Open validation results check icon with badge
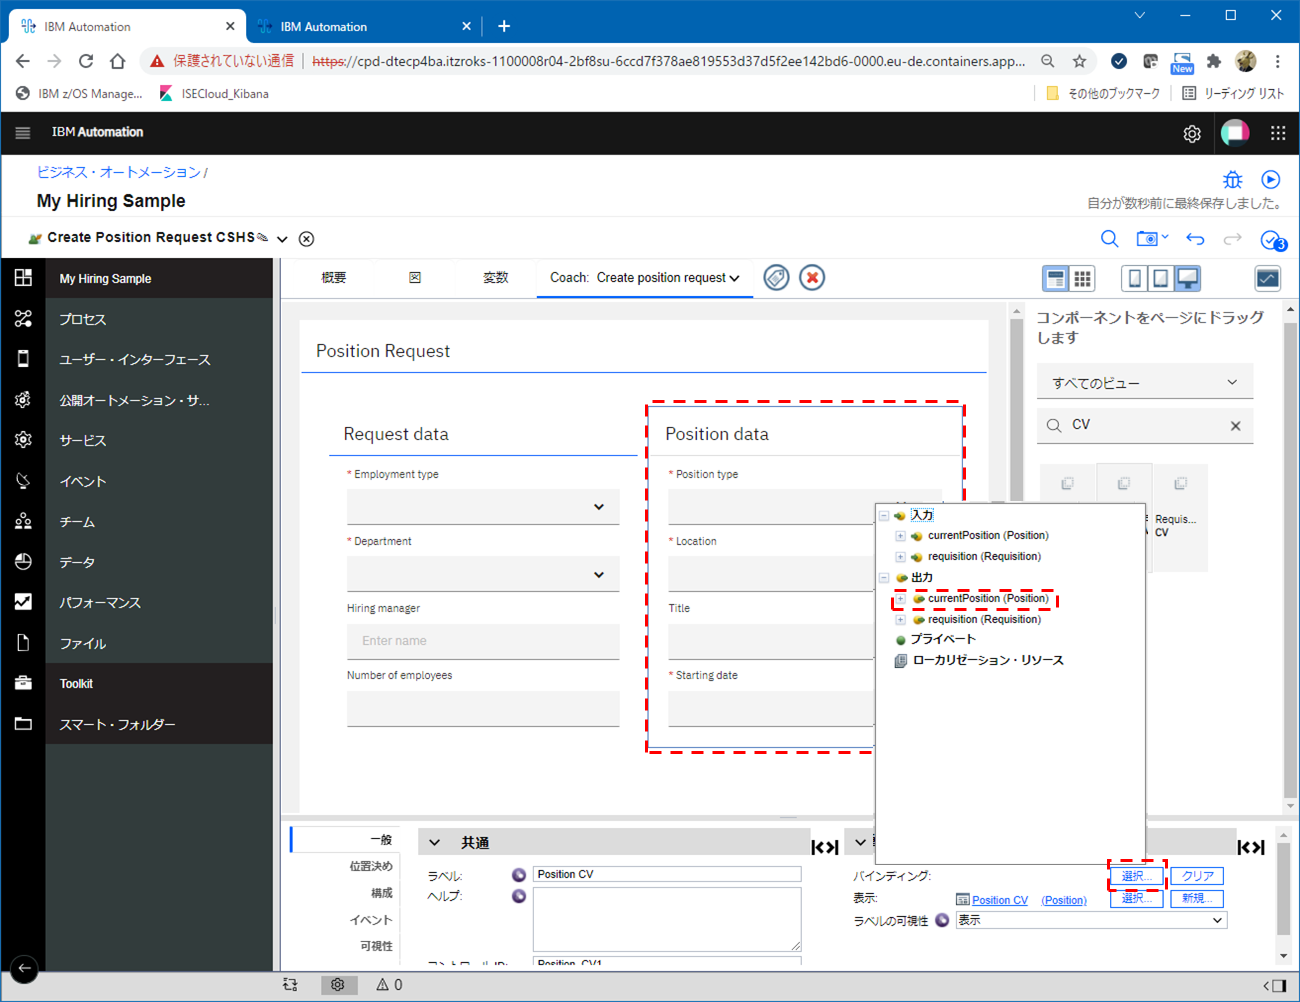1300x1002 pixels. (1273, 240)
